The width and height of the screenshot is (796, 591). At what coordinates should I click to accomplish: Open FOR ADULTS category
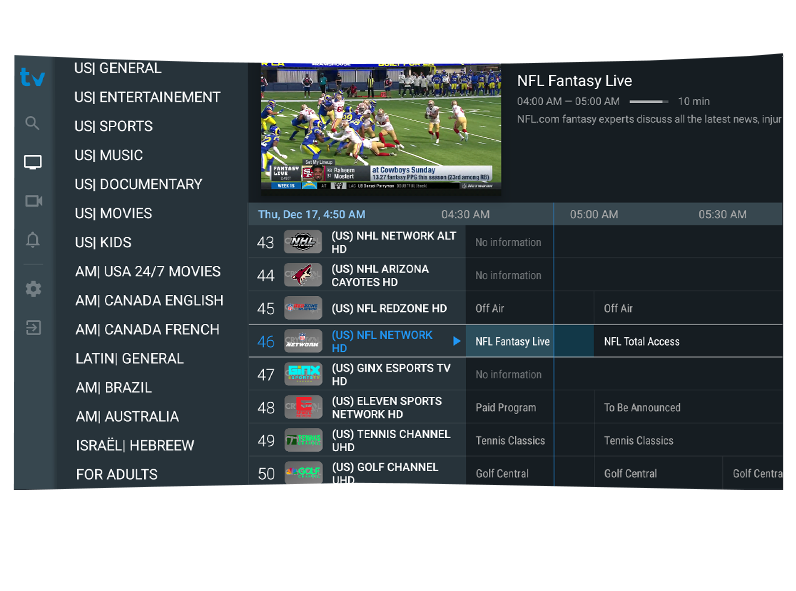pyautogui.click(x=117, y=474)
